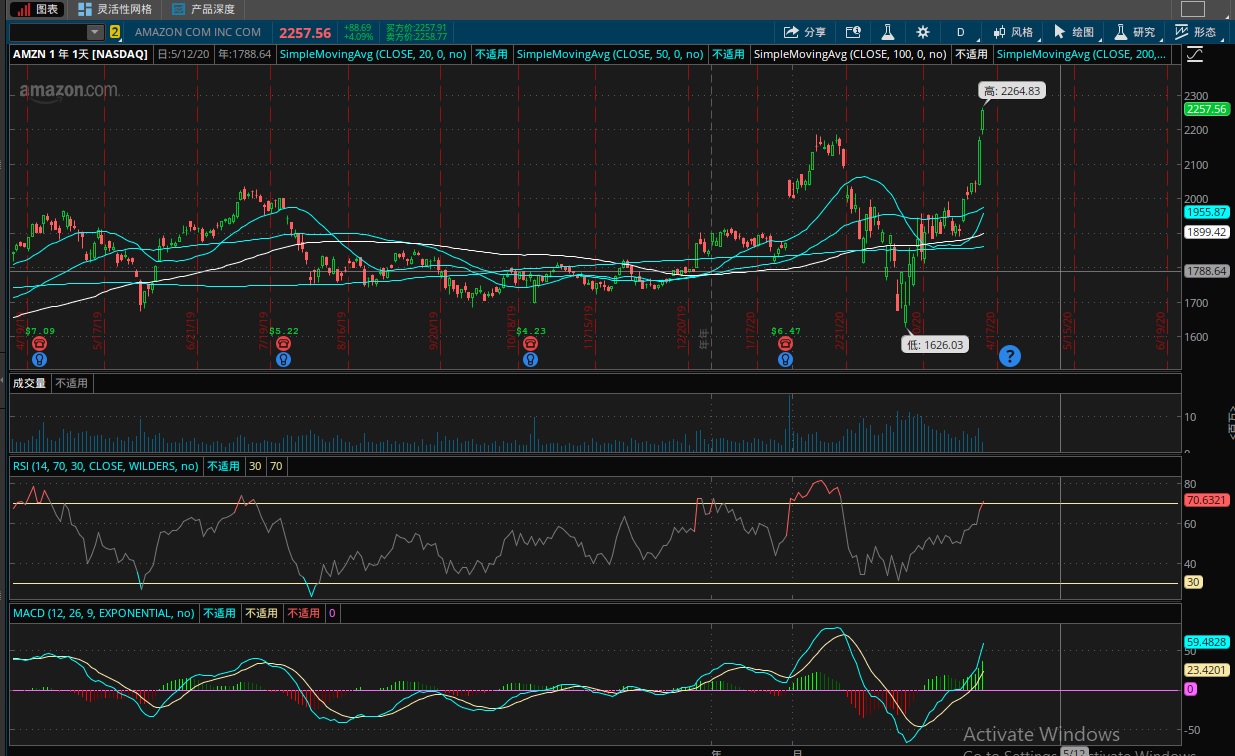Click the 分享 share button
Viewport: 1235px width, 756px height.
point(805,32)
